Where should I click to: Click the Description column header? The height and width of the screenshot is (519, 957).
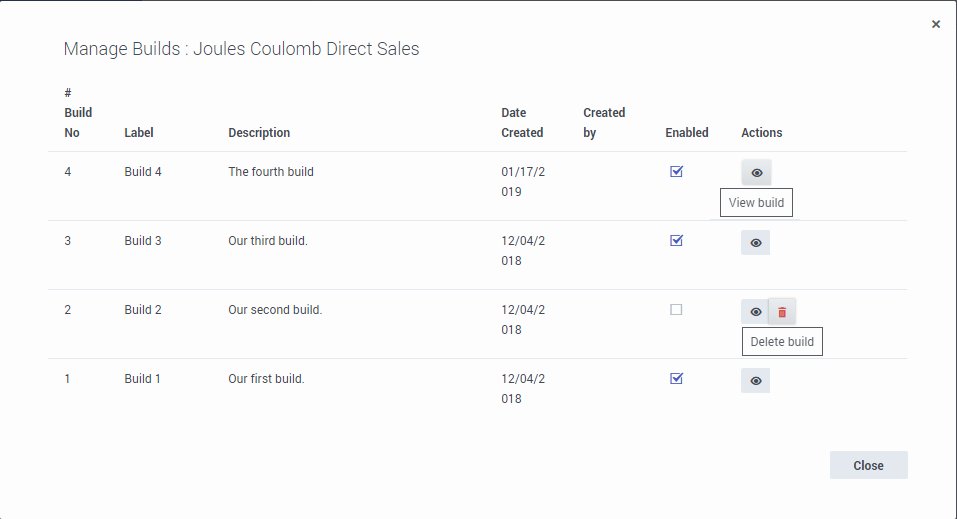(x=259, y=133)
